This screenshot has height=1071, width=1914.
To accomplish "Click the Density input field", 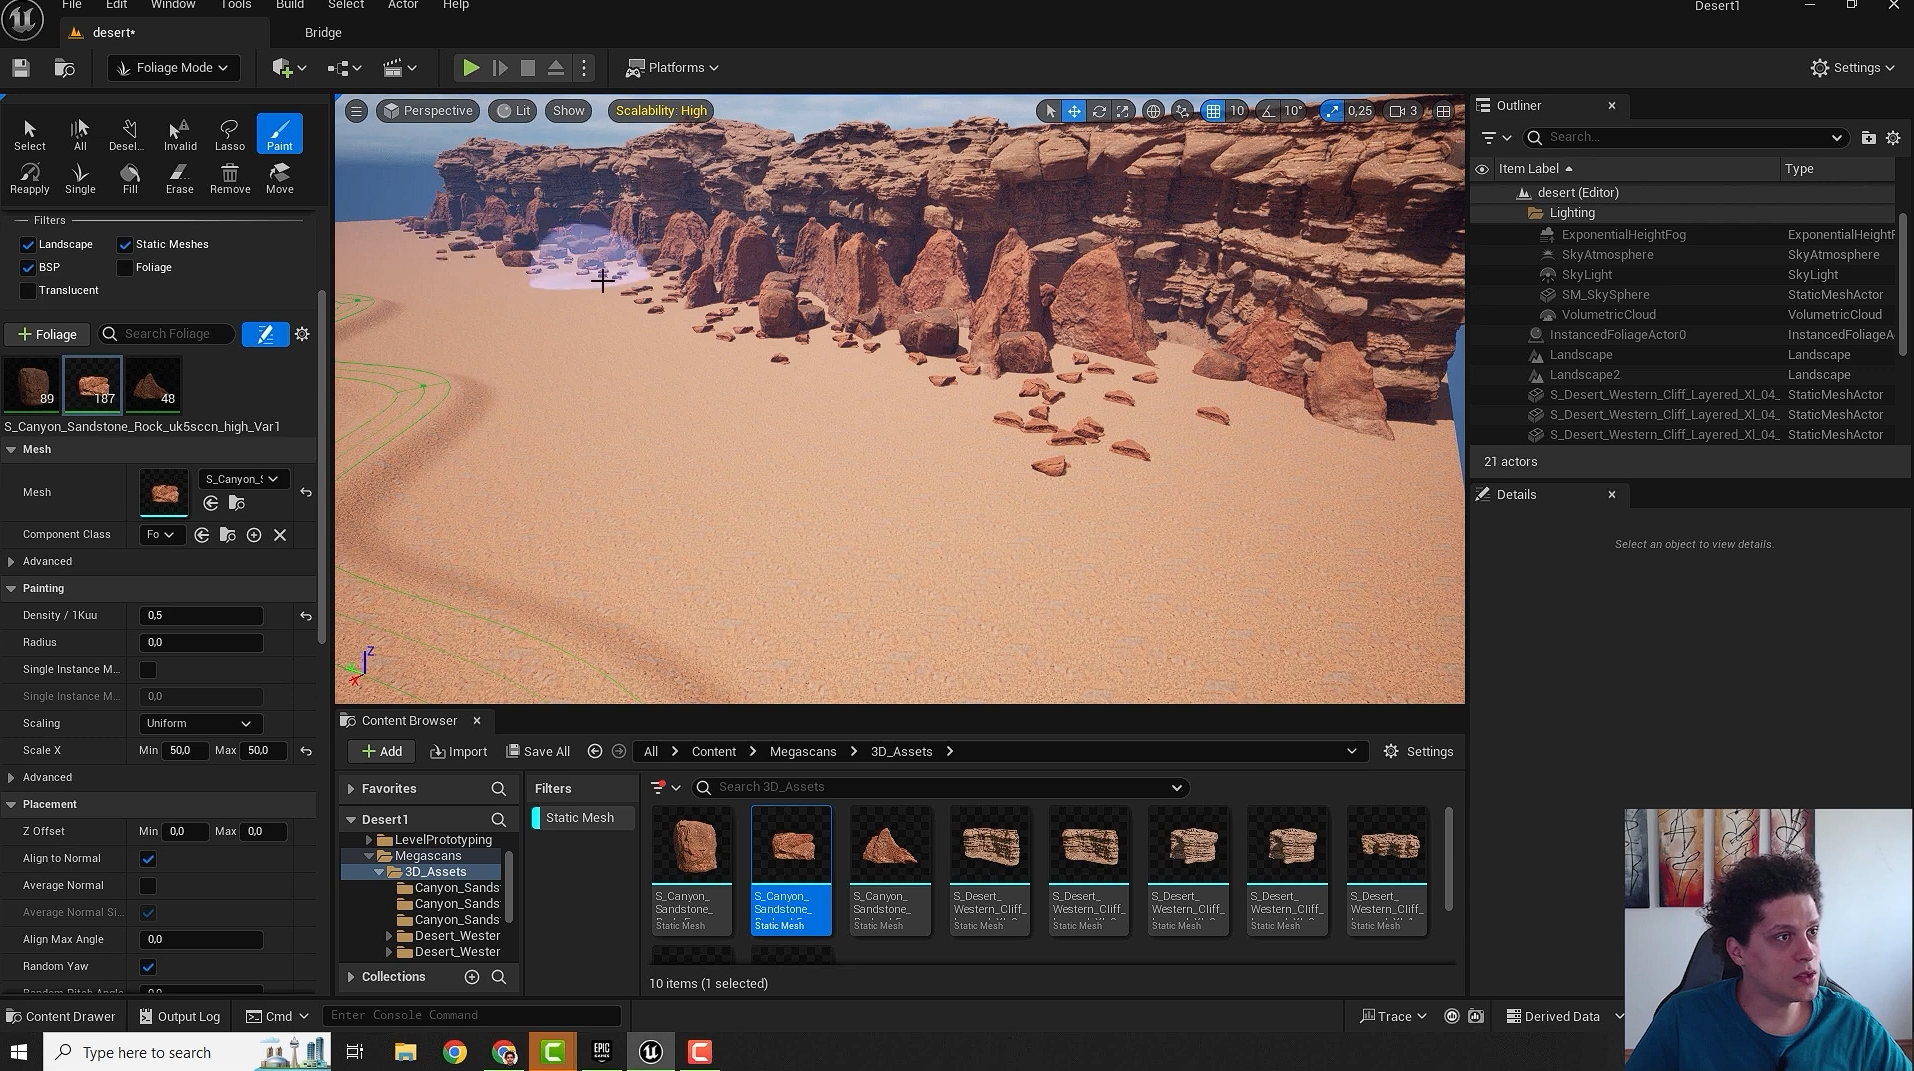I will tap(201, 616).
